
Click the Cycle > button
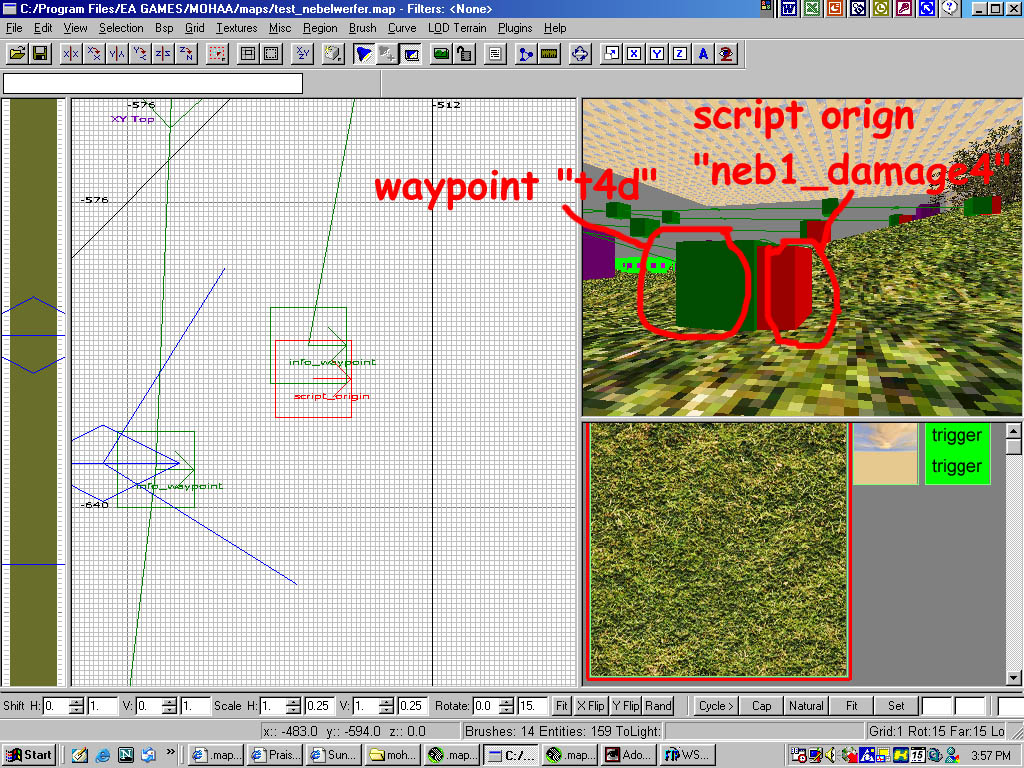tap(717, 705)
